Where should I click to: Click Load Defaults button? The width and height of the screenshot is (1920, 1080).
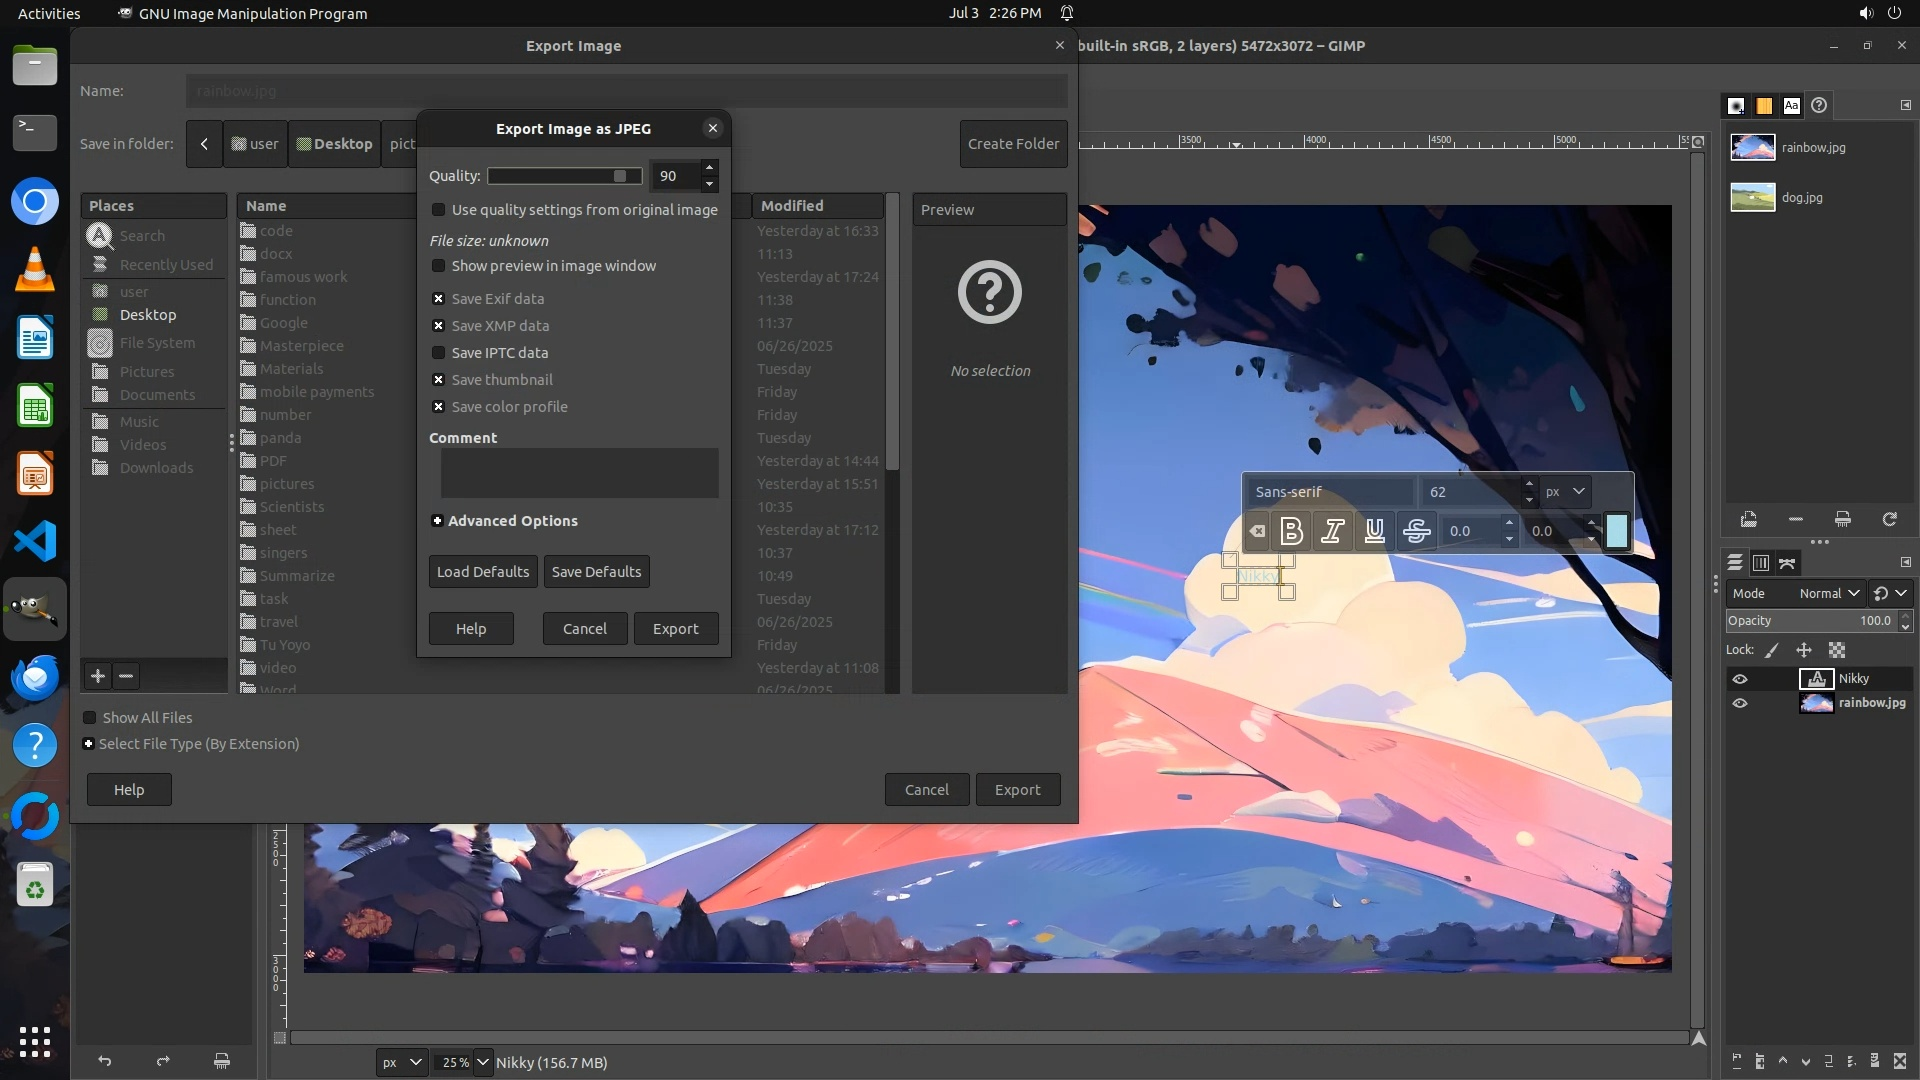click(483, 572)
